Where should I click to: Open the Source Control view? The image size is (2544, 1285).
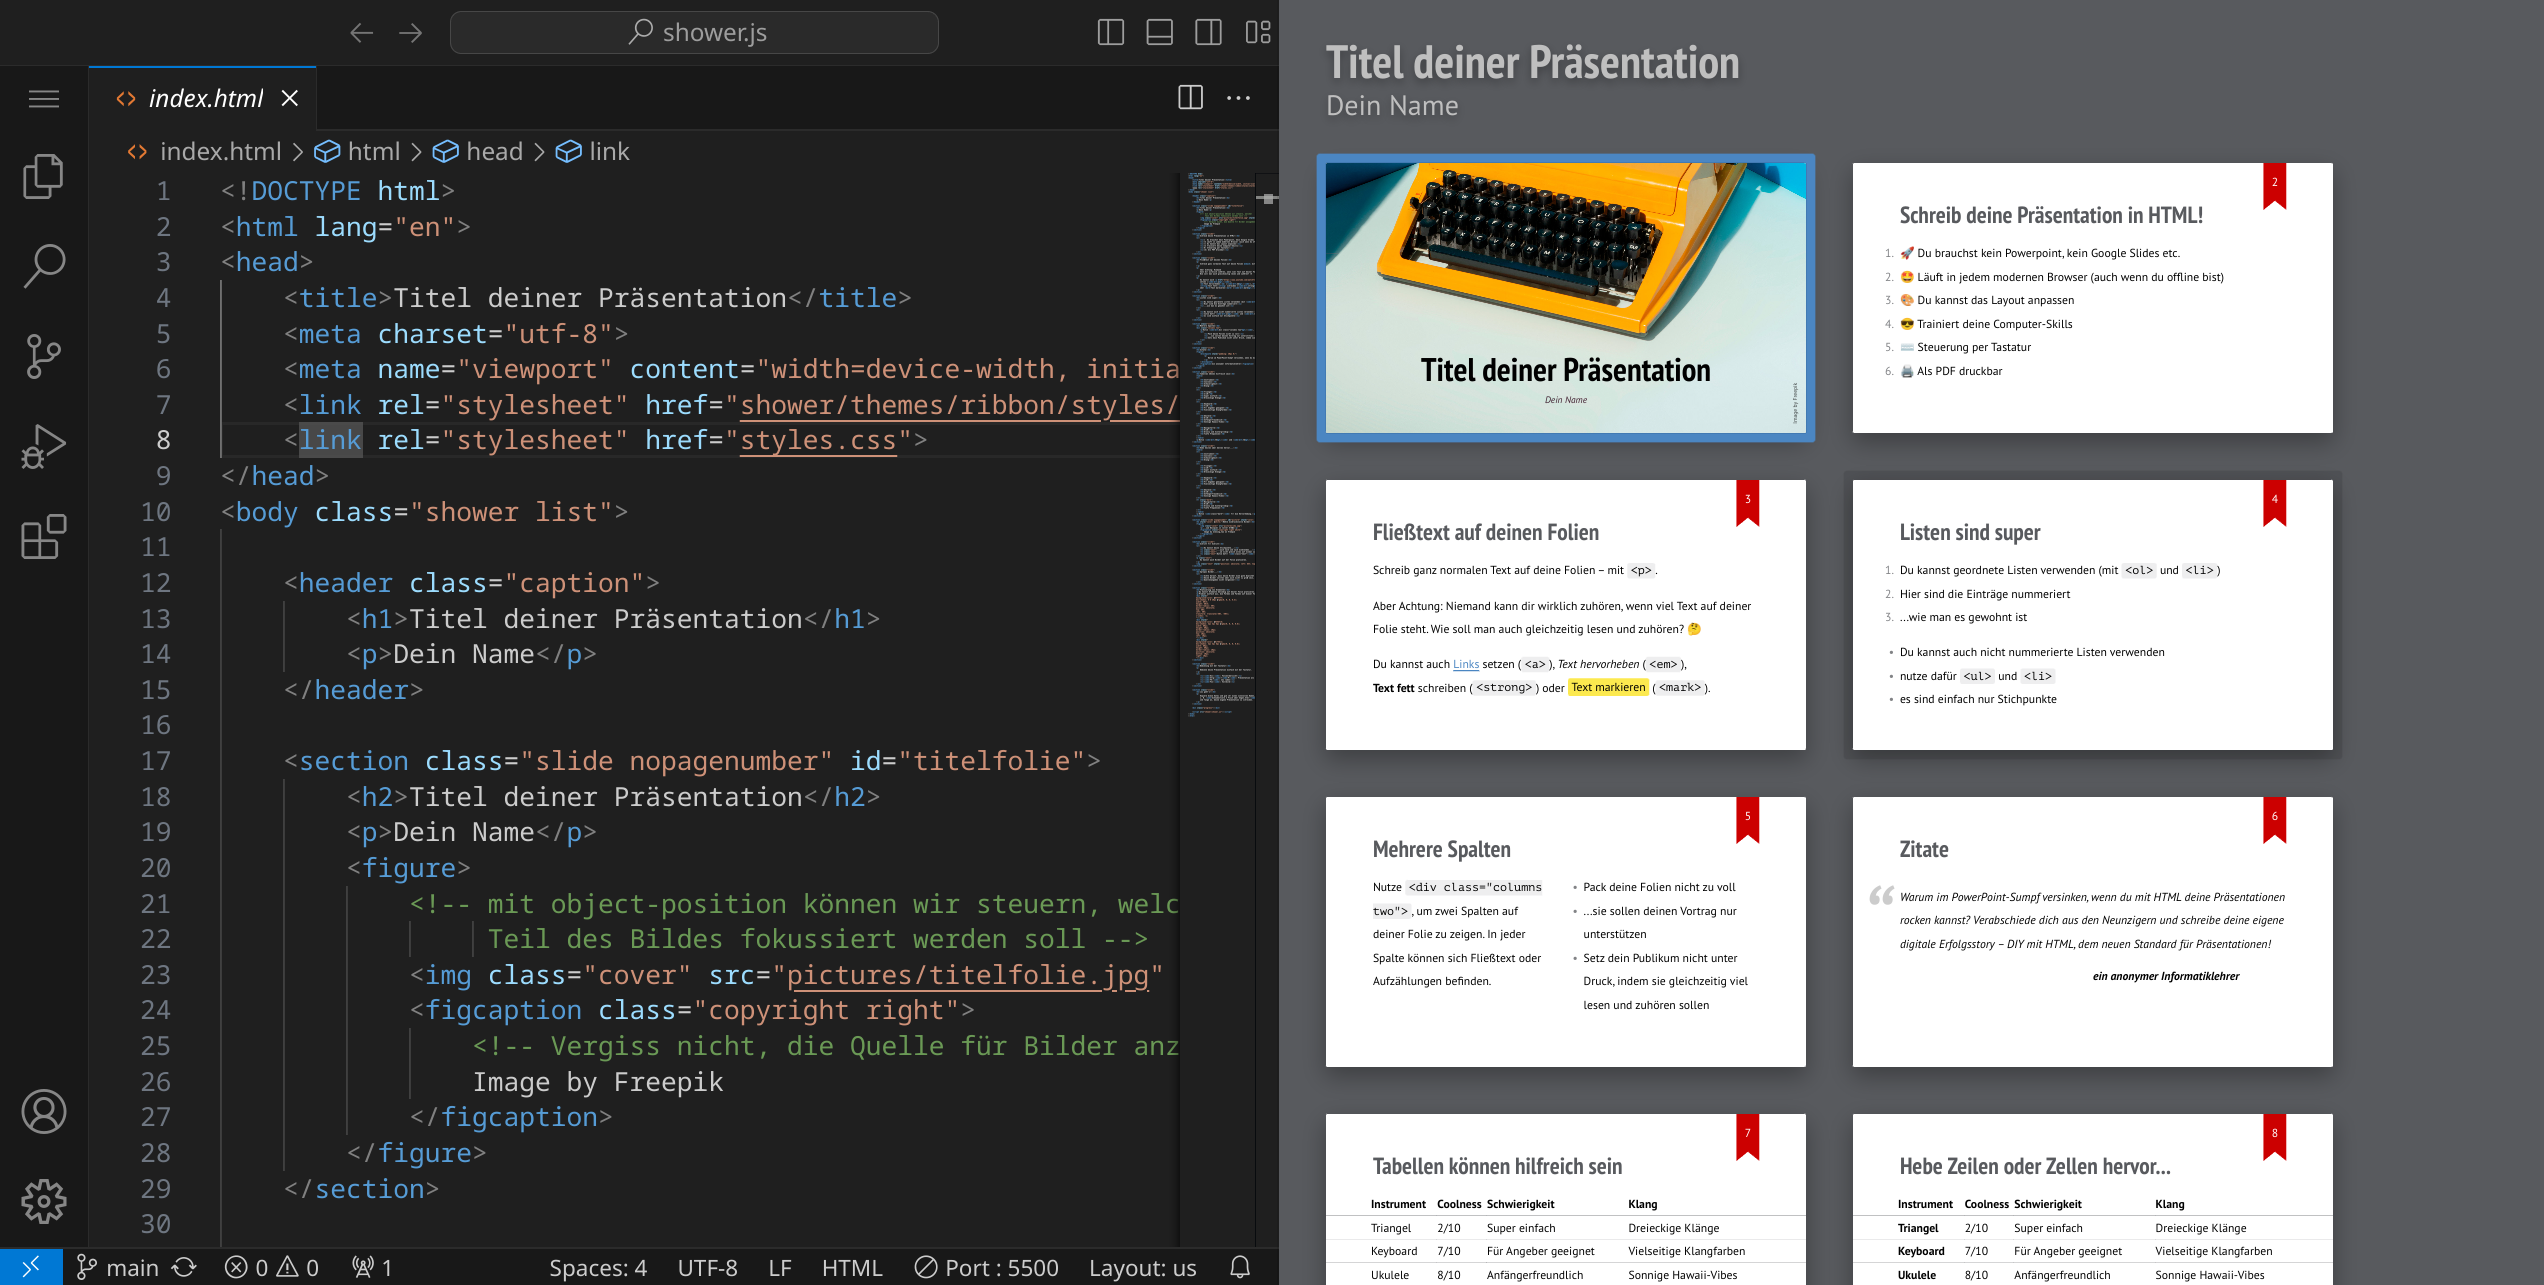coord(43,356)
